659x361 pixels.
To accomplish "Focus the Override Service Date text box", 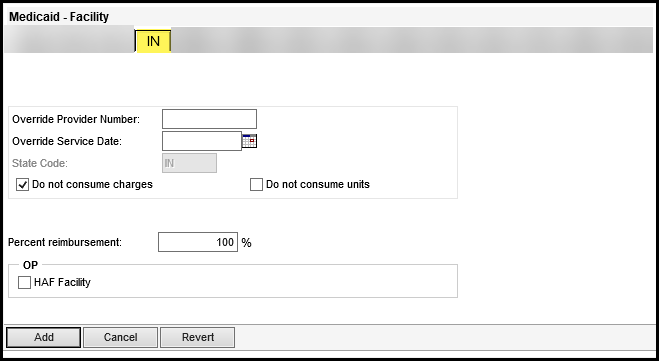I will 202,141.
